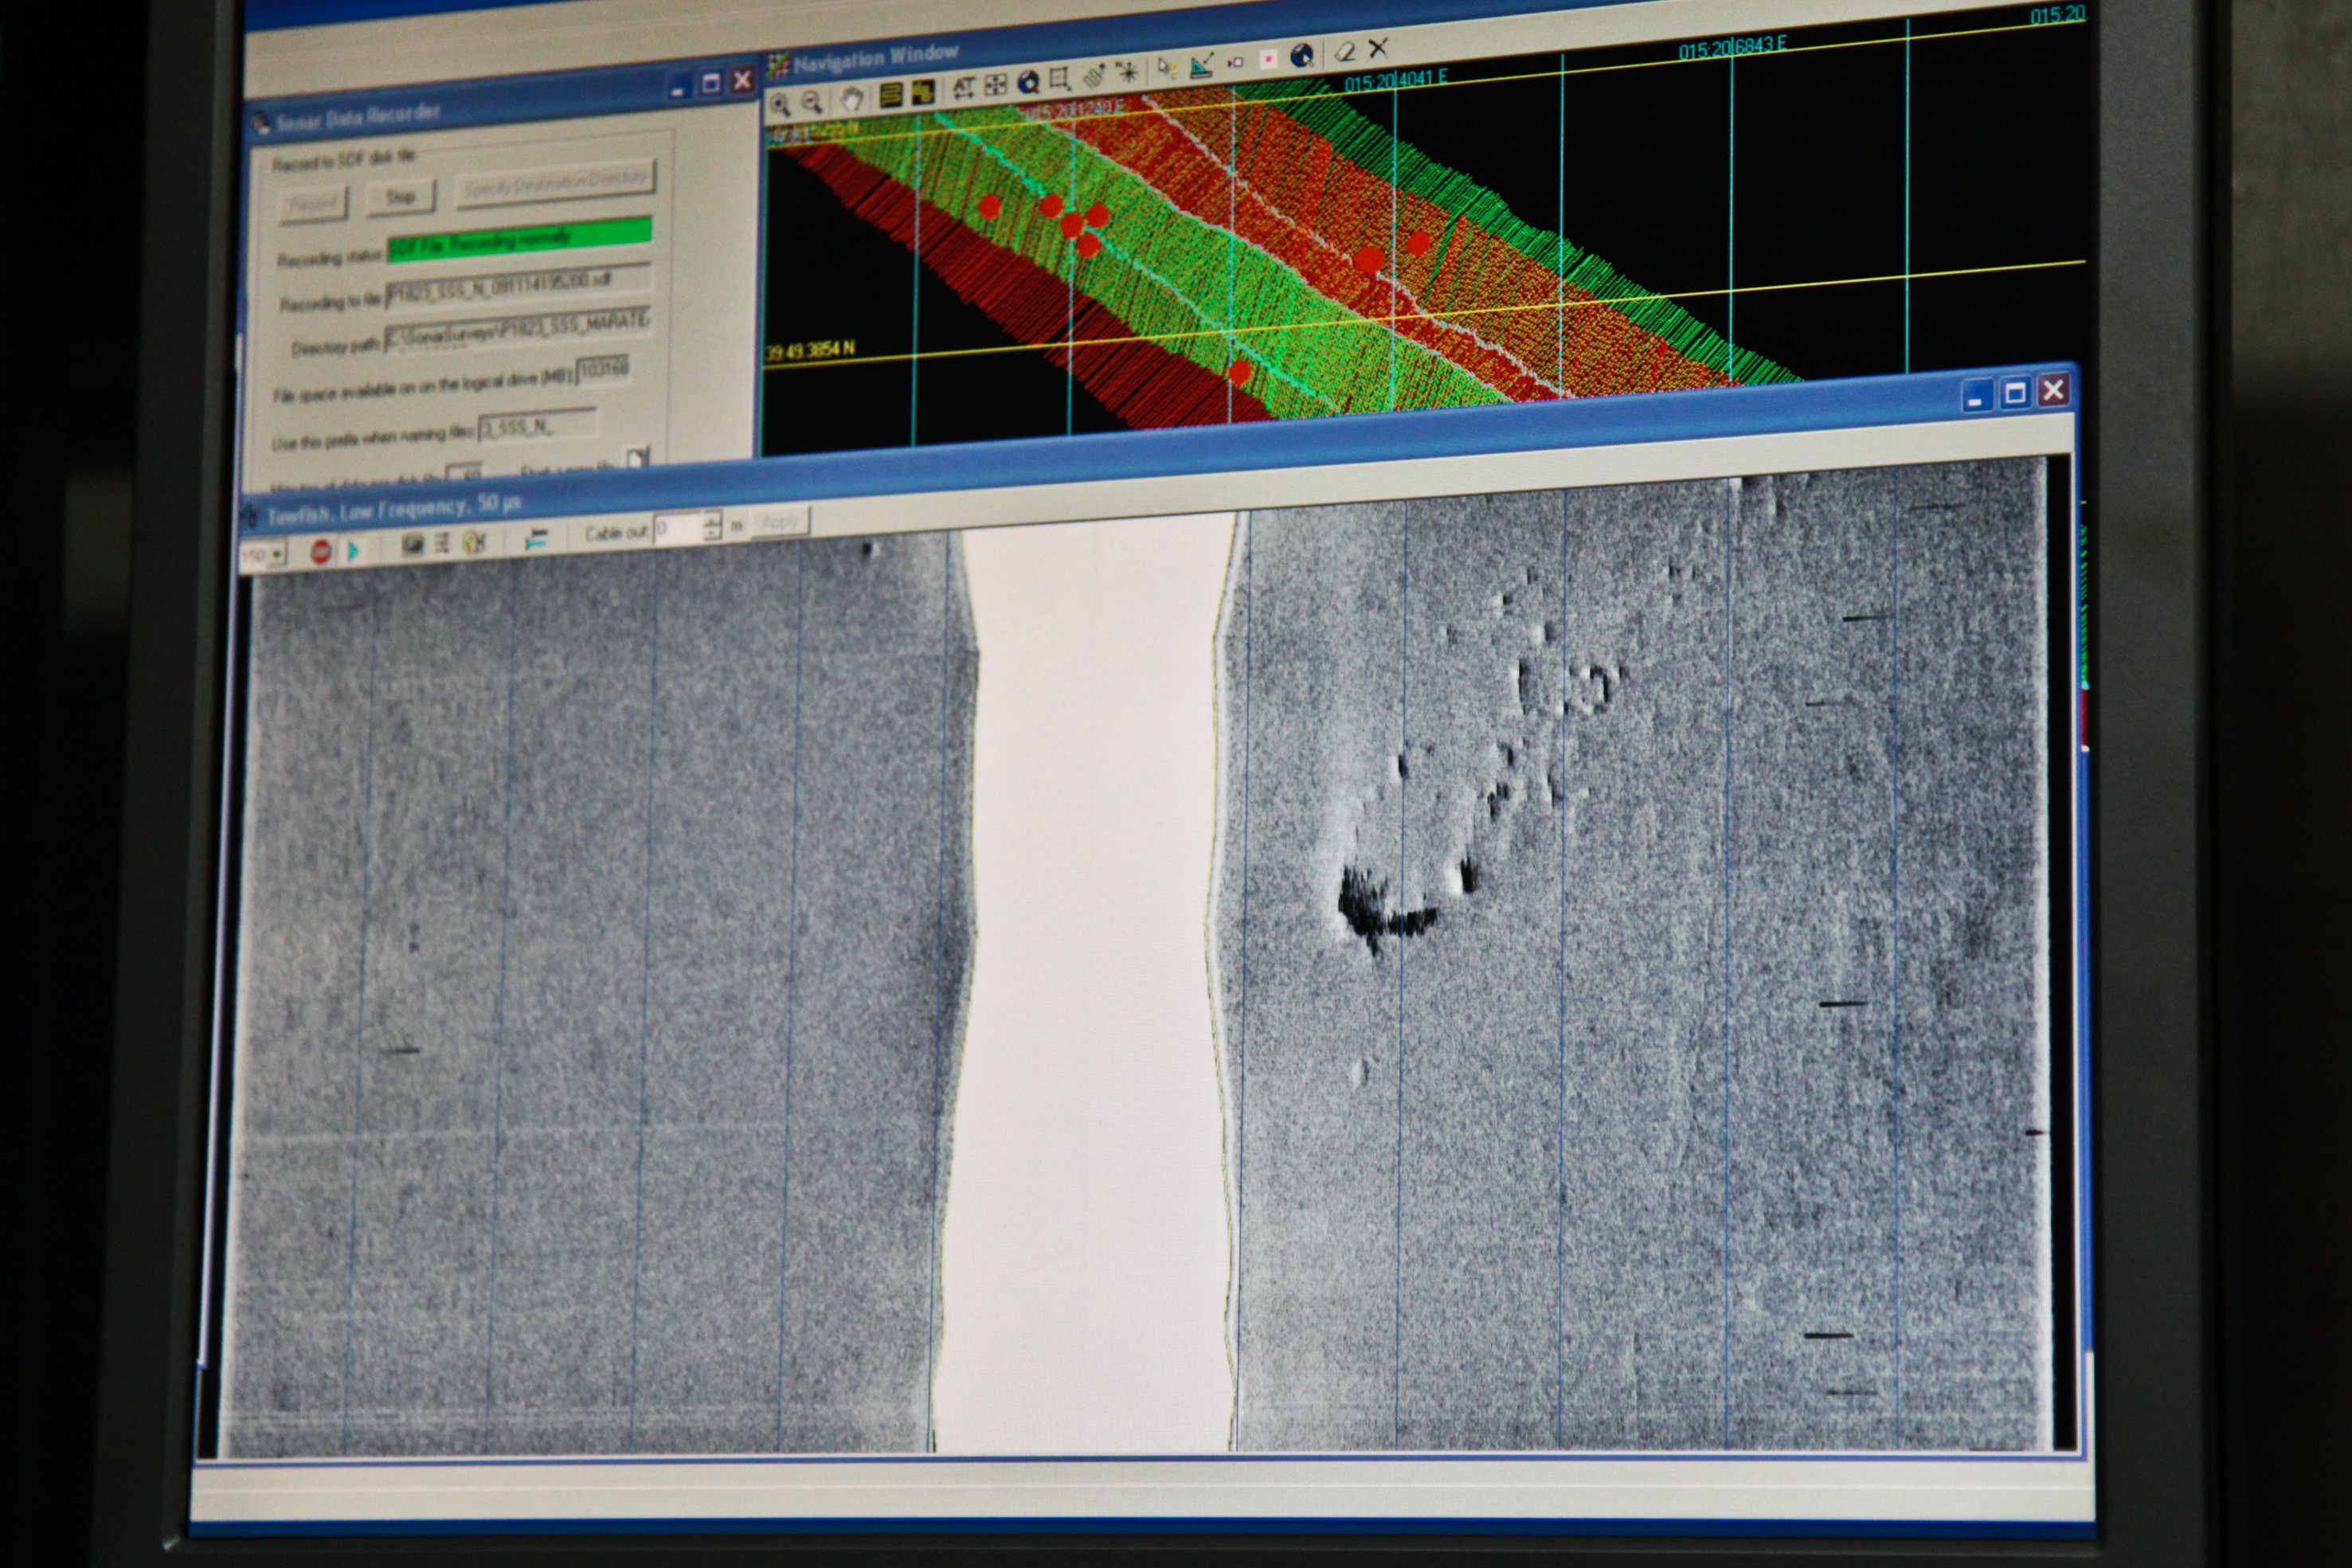The width and height of the screenshot is (2352, 1568).
Task: Click the black X delete icon in toolbar
Action: [x=1378, y=48]
